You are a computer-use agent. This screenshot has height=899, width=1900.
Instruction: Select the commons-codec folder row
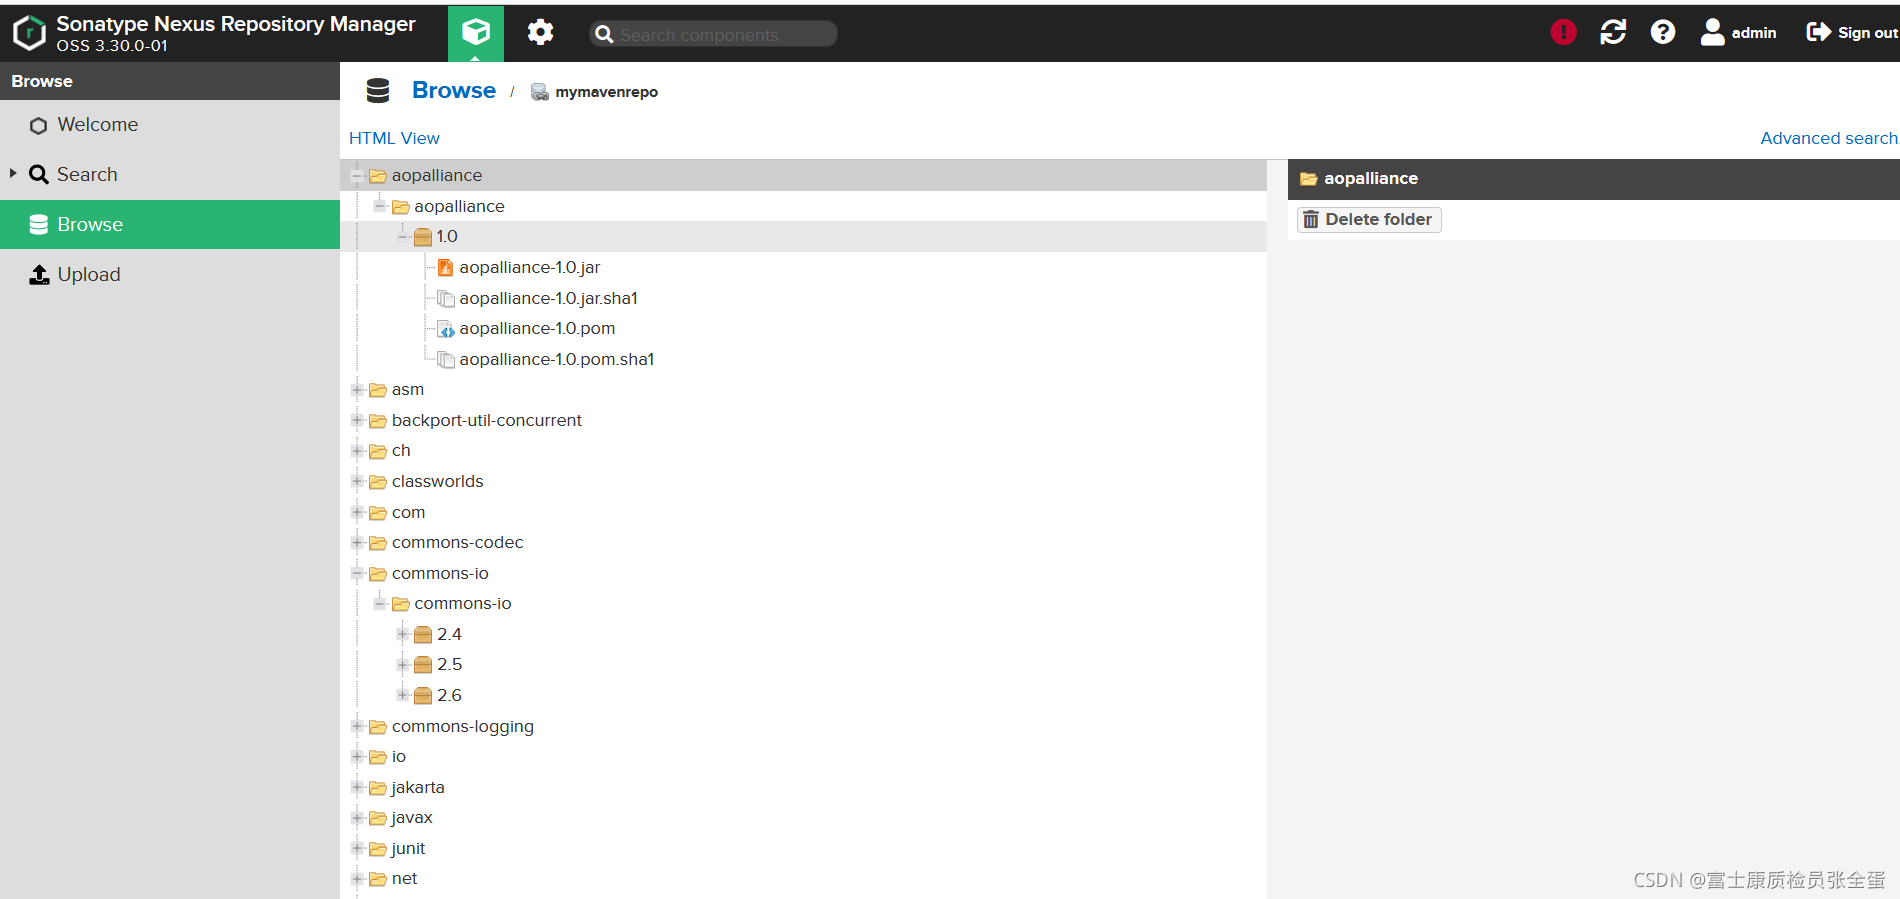[803, 543]
